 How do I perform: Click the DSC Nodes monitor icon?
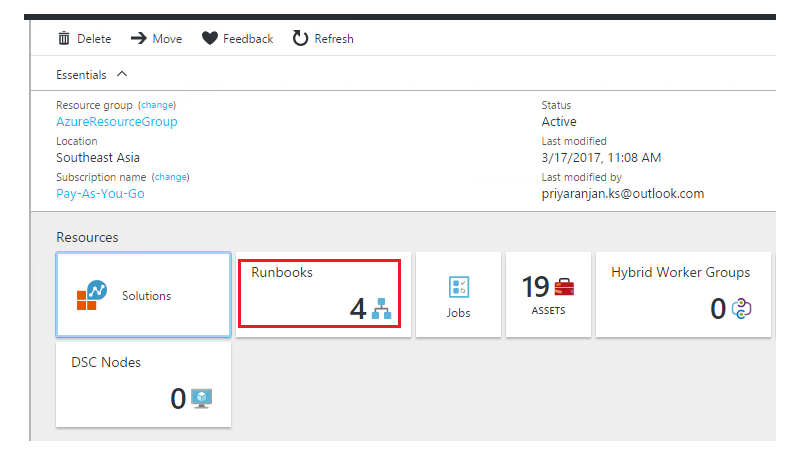pos(202,399)
